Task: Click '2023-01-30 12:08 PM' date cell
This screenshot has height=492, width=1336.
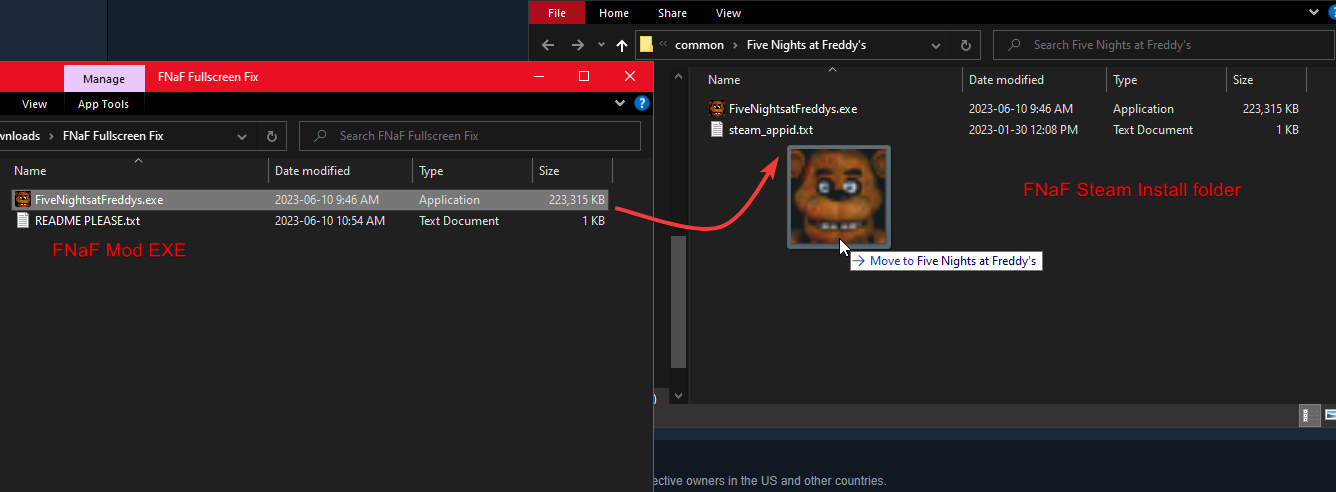Action: 1023,130
